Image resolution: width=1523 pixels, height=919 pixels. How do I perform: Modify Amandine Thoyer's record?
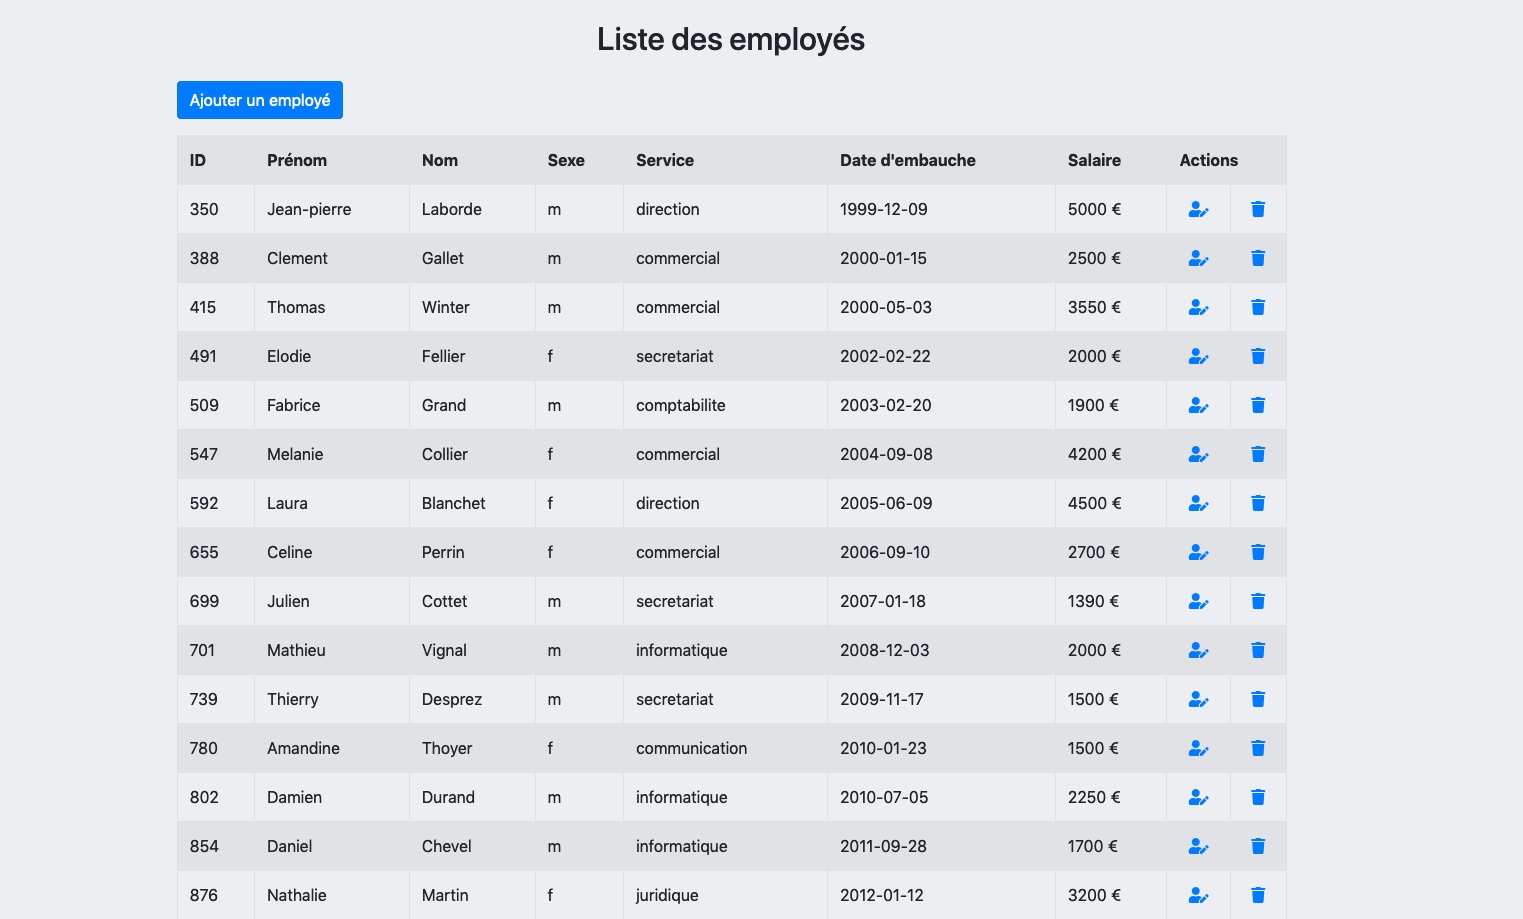[x=1198, y=748]
